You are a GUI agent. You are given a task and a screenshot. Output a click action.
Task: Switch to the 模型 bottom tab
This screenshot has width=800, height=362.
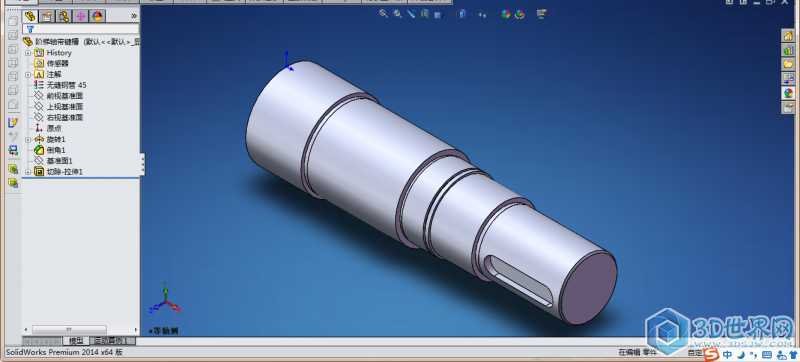(76, 341)
